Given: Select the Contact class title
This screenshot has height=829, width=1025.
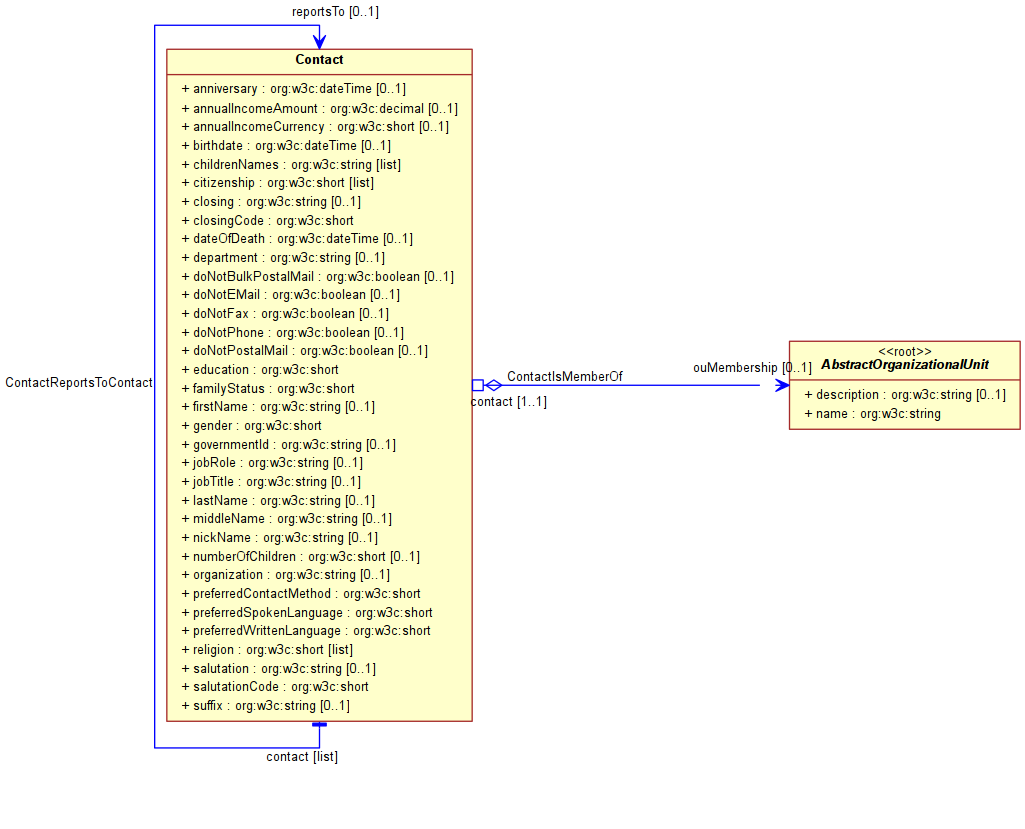Looking at the screenshot, I should [319, 59].
